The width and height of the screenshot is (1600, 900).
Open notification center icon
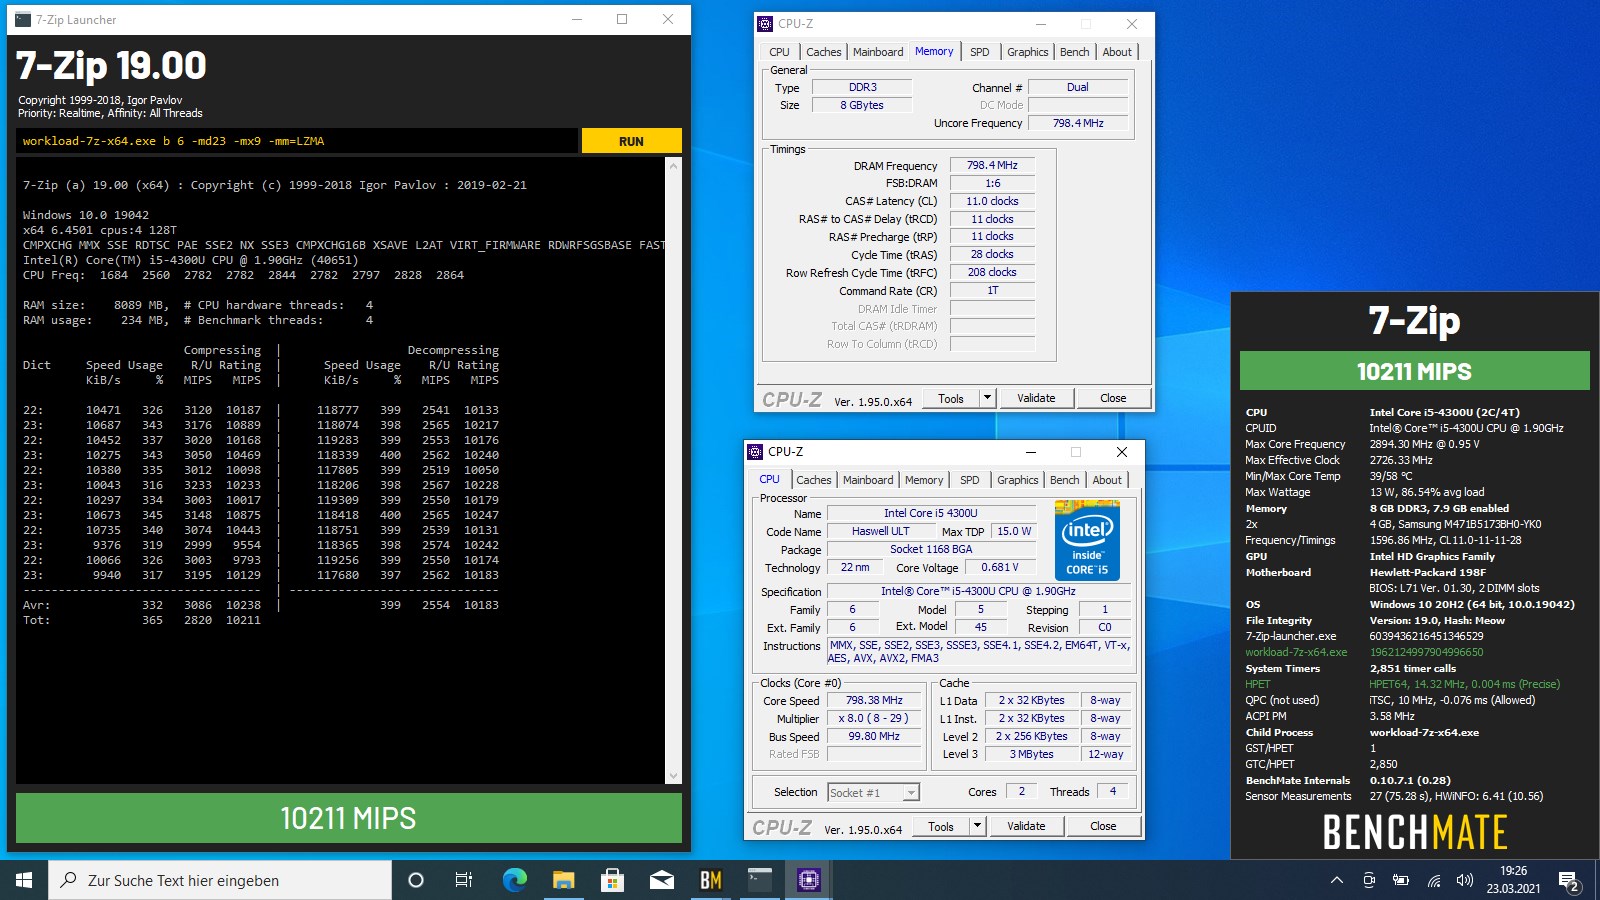point(1569,880)
